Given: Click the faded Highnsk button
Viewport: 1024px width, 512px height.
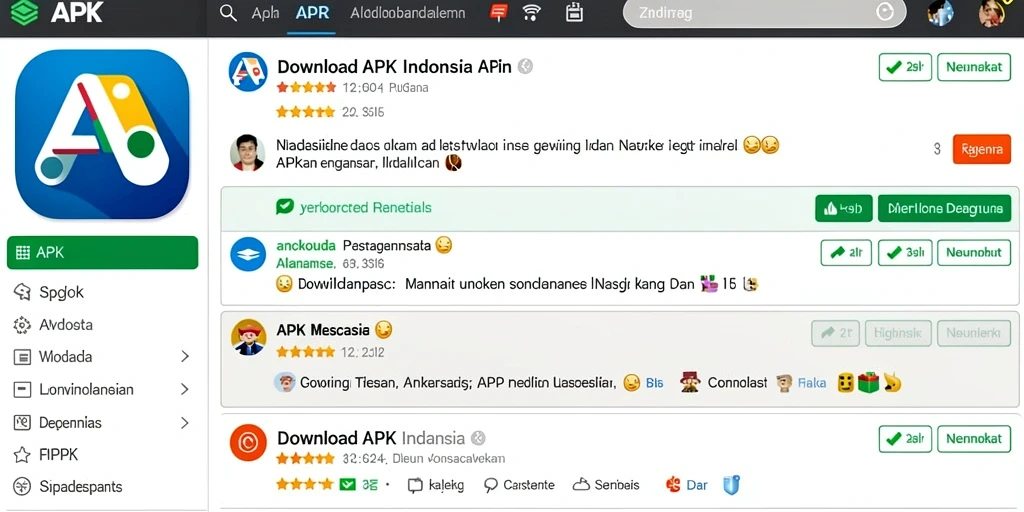Looking at the screenshot, I should (x=898, y=333).
